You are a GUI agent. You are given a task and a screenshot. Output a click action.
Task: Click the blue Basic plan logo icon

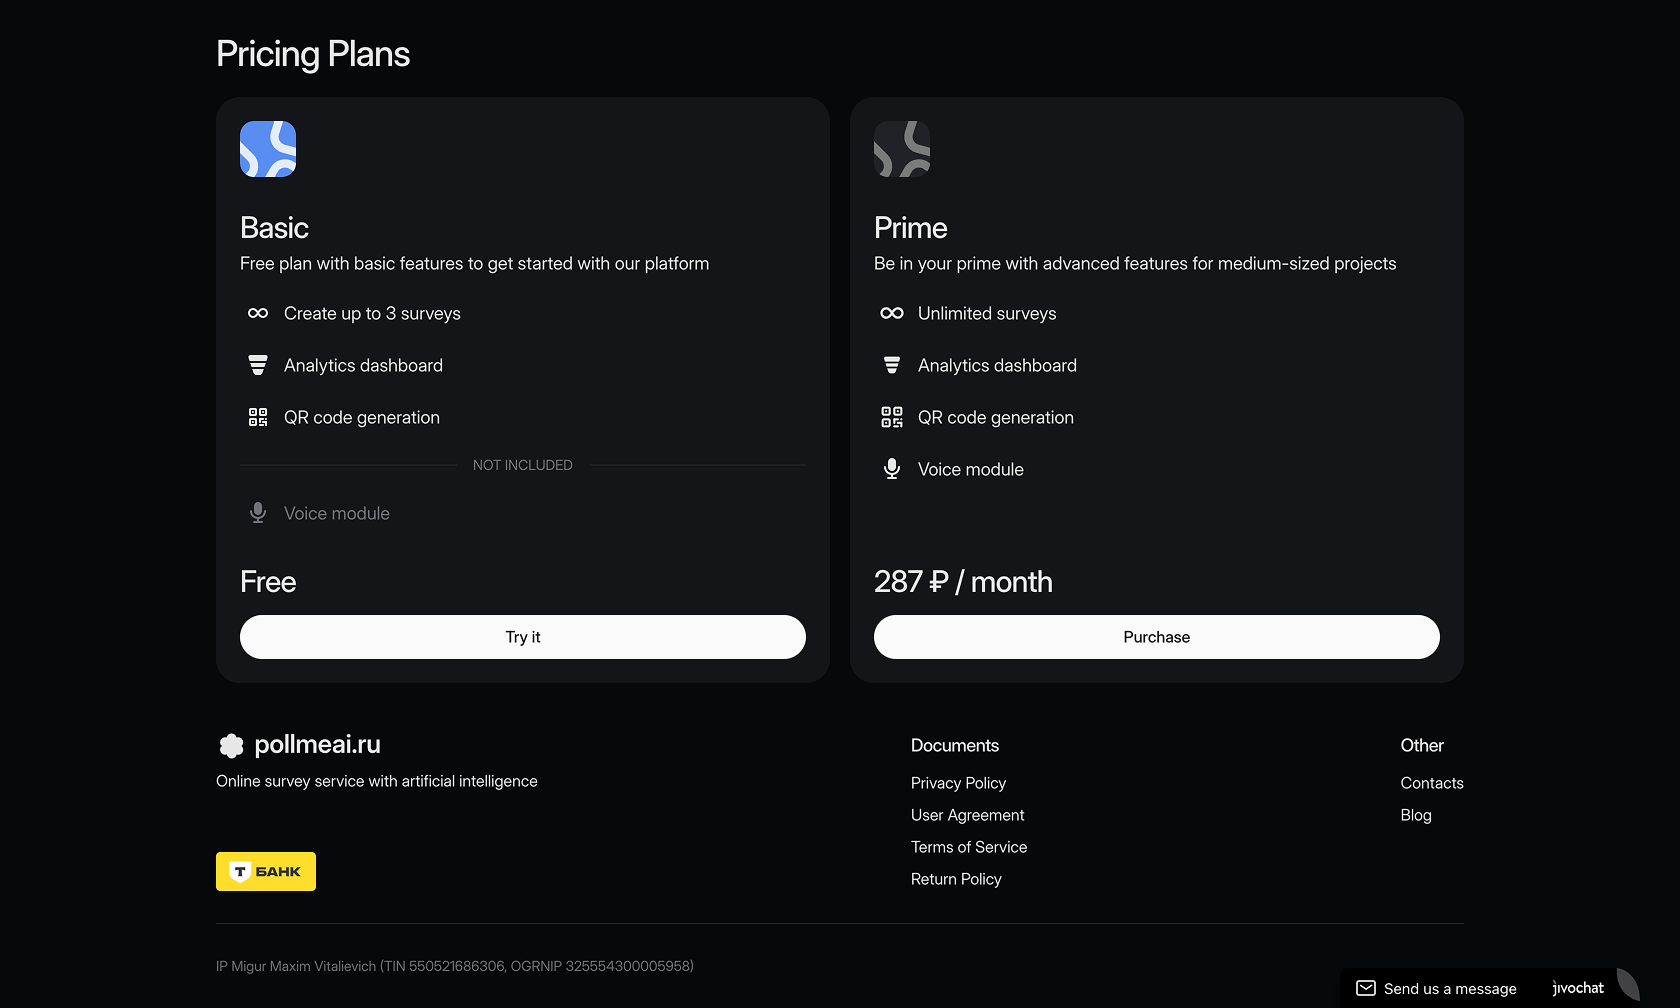268,149
